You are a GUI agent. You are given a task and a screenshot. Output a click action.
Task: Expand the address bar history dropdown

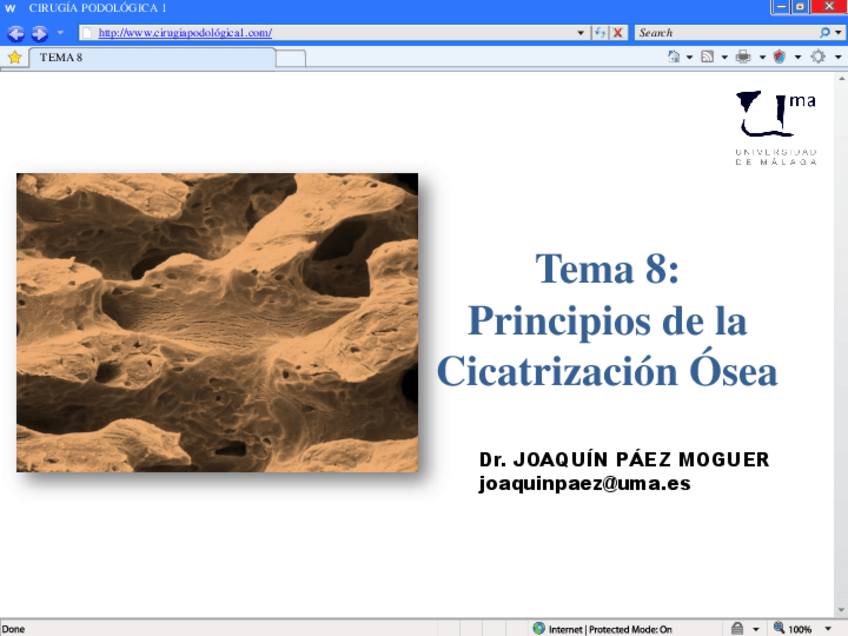click(582, 33)
